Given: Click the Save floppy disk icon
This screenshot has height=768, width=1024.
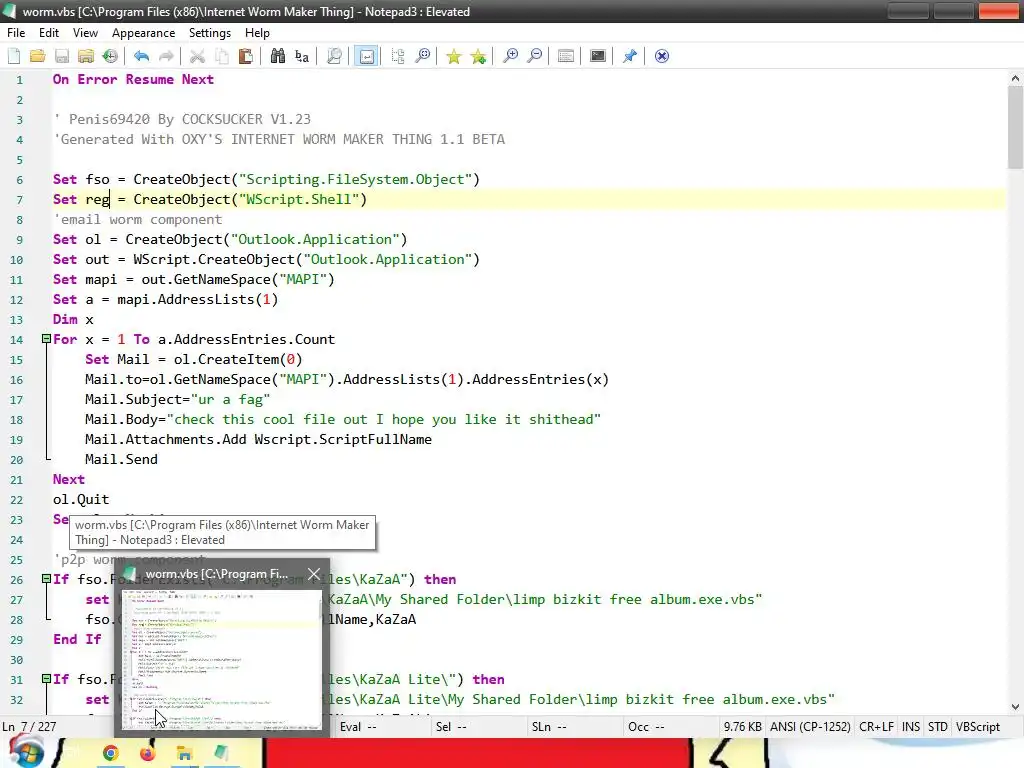Looking at the screenshot, I should point(62,56).
